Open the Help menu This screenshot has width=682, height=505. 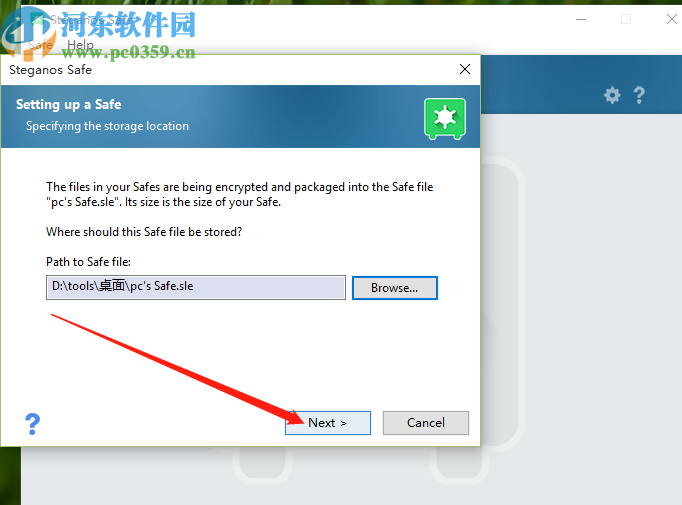(x=80, y=44)
